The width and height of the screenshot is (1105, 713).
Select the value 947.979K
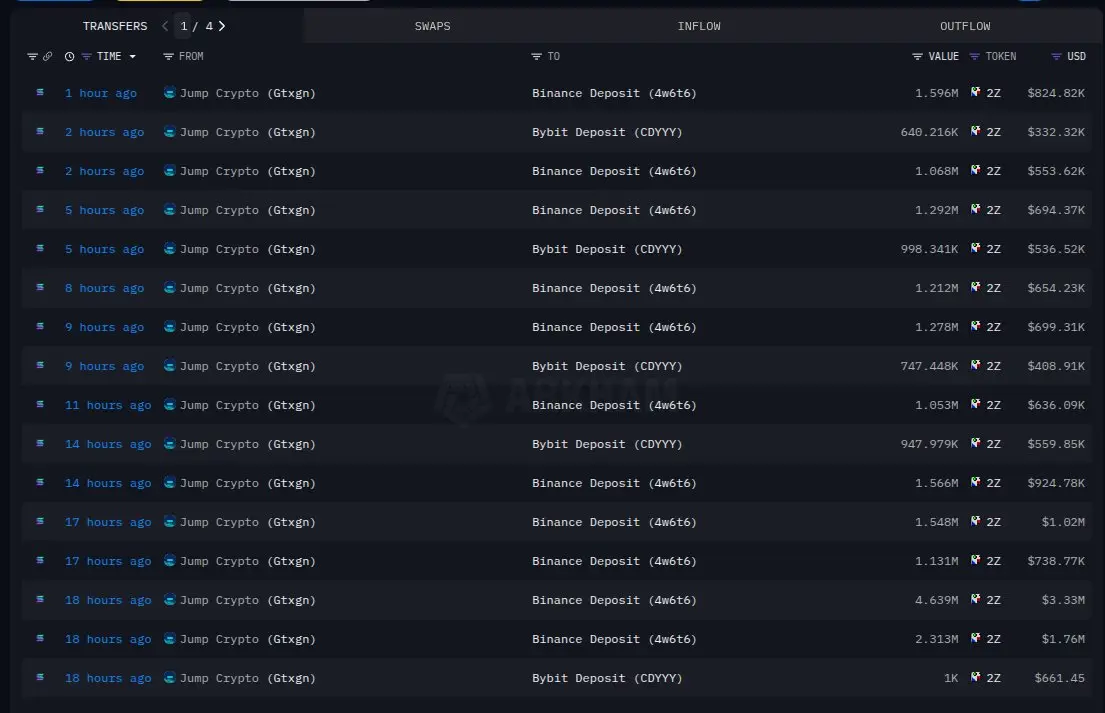point(929,444)
